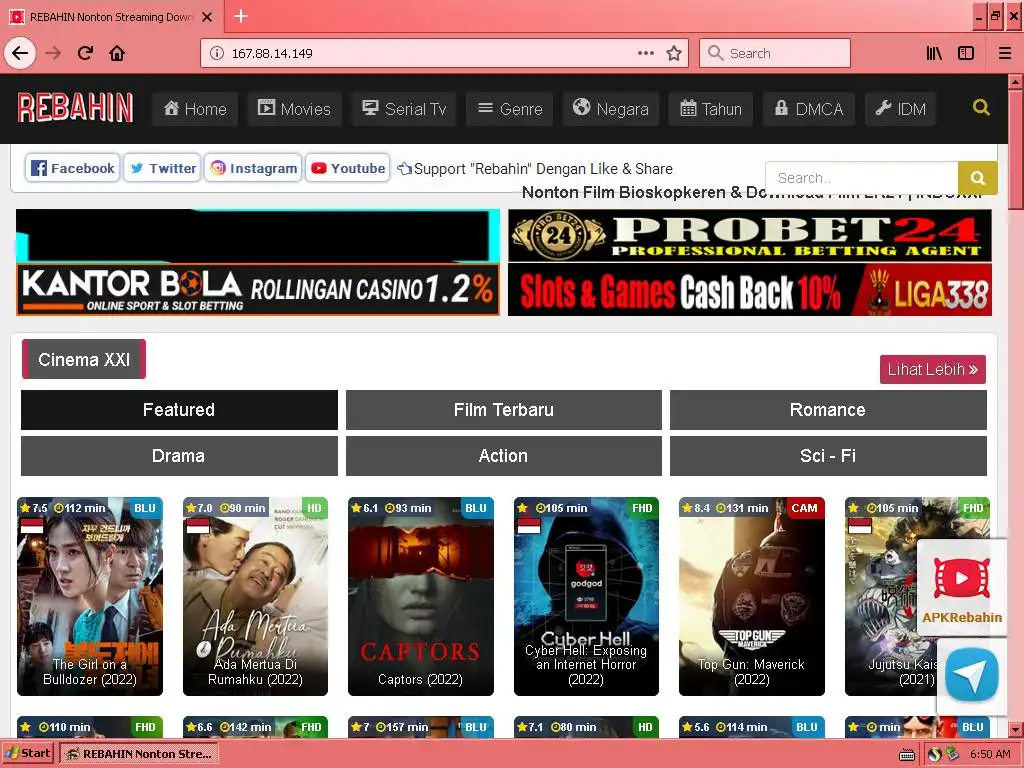Screen dimensions: 1024x768
Task: Switch to the Romance tab
Action: pos(828,409)
